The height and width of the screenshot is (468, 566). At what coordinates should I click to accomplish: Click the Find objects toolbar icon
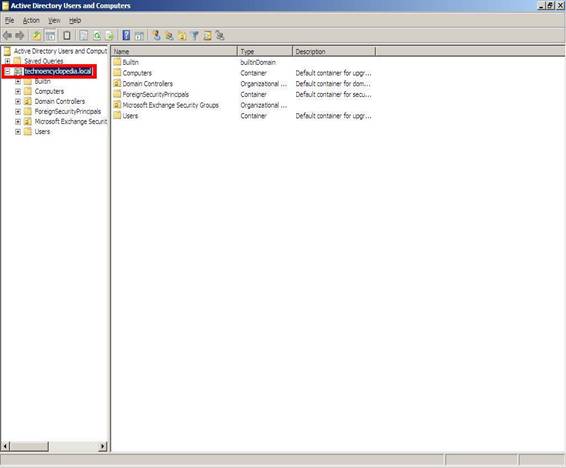[x=208, y=35]
